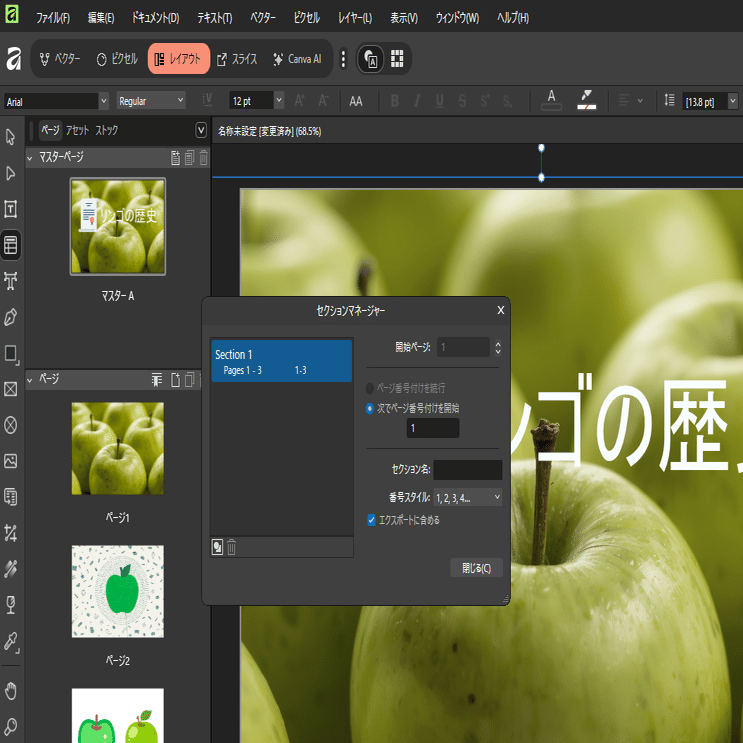
Task: Toggle Underline text formatting
Action: pyautogui.click(x=440, y=101)
